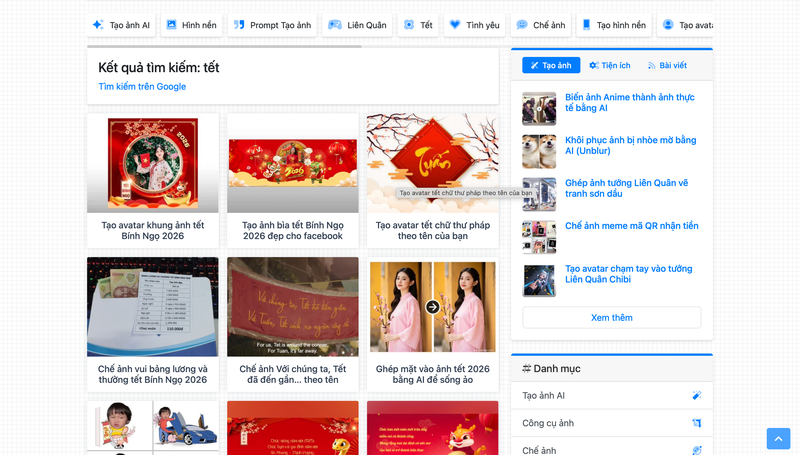Click the phone icon beside Tạo hình nền
Viewport: 800px width, 455px height.
click(586, 24)
